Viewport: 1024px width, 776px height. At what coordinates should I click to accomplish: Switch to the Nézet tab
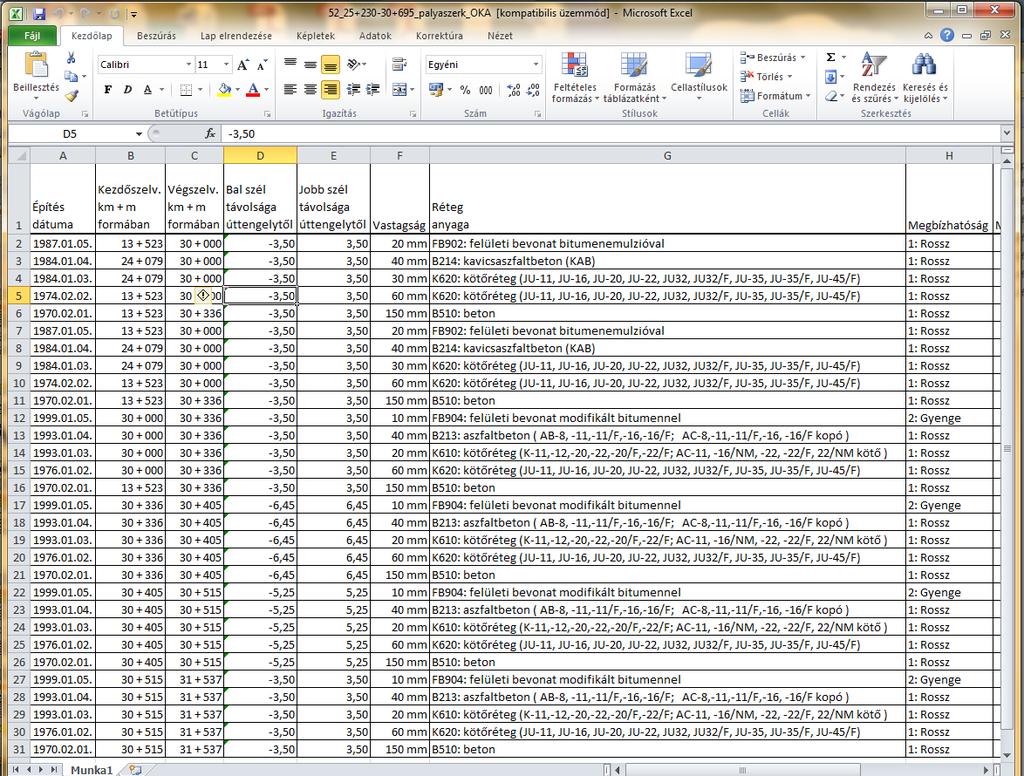click(x=500, y=36)
